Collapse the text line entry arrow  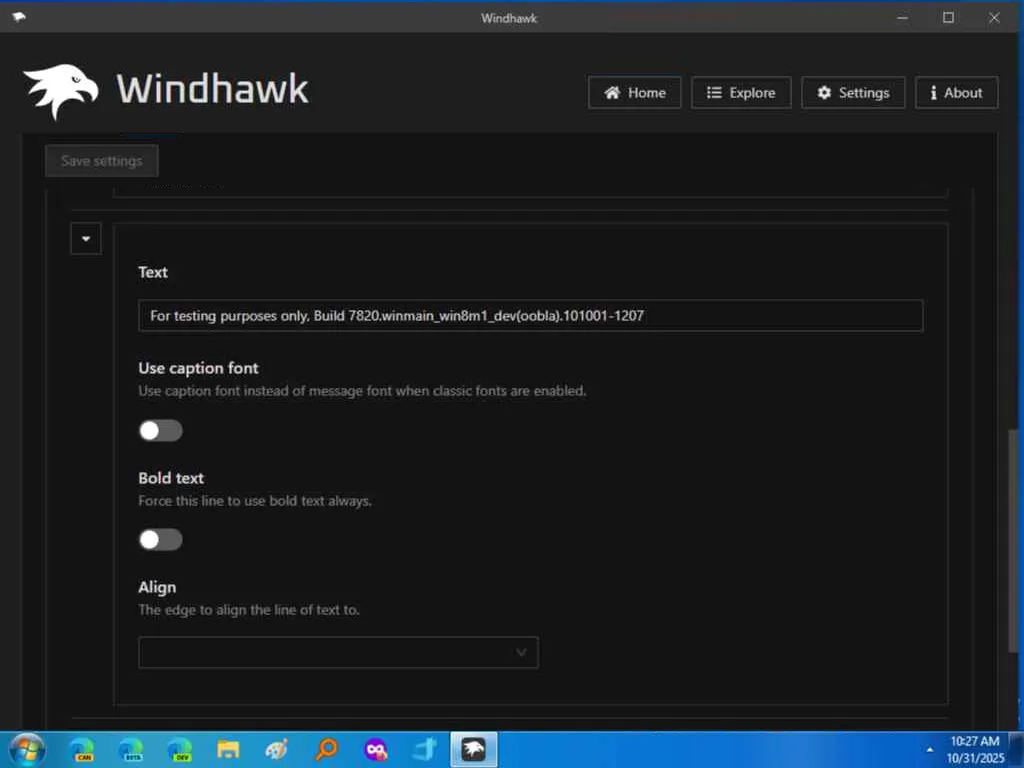pyautogui.click(x=86, y=238)
